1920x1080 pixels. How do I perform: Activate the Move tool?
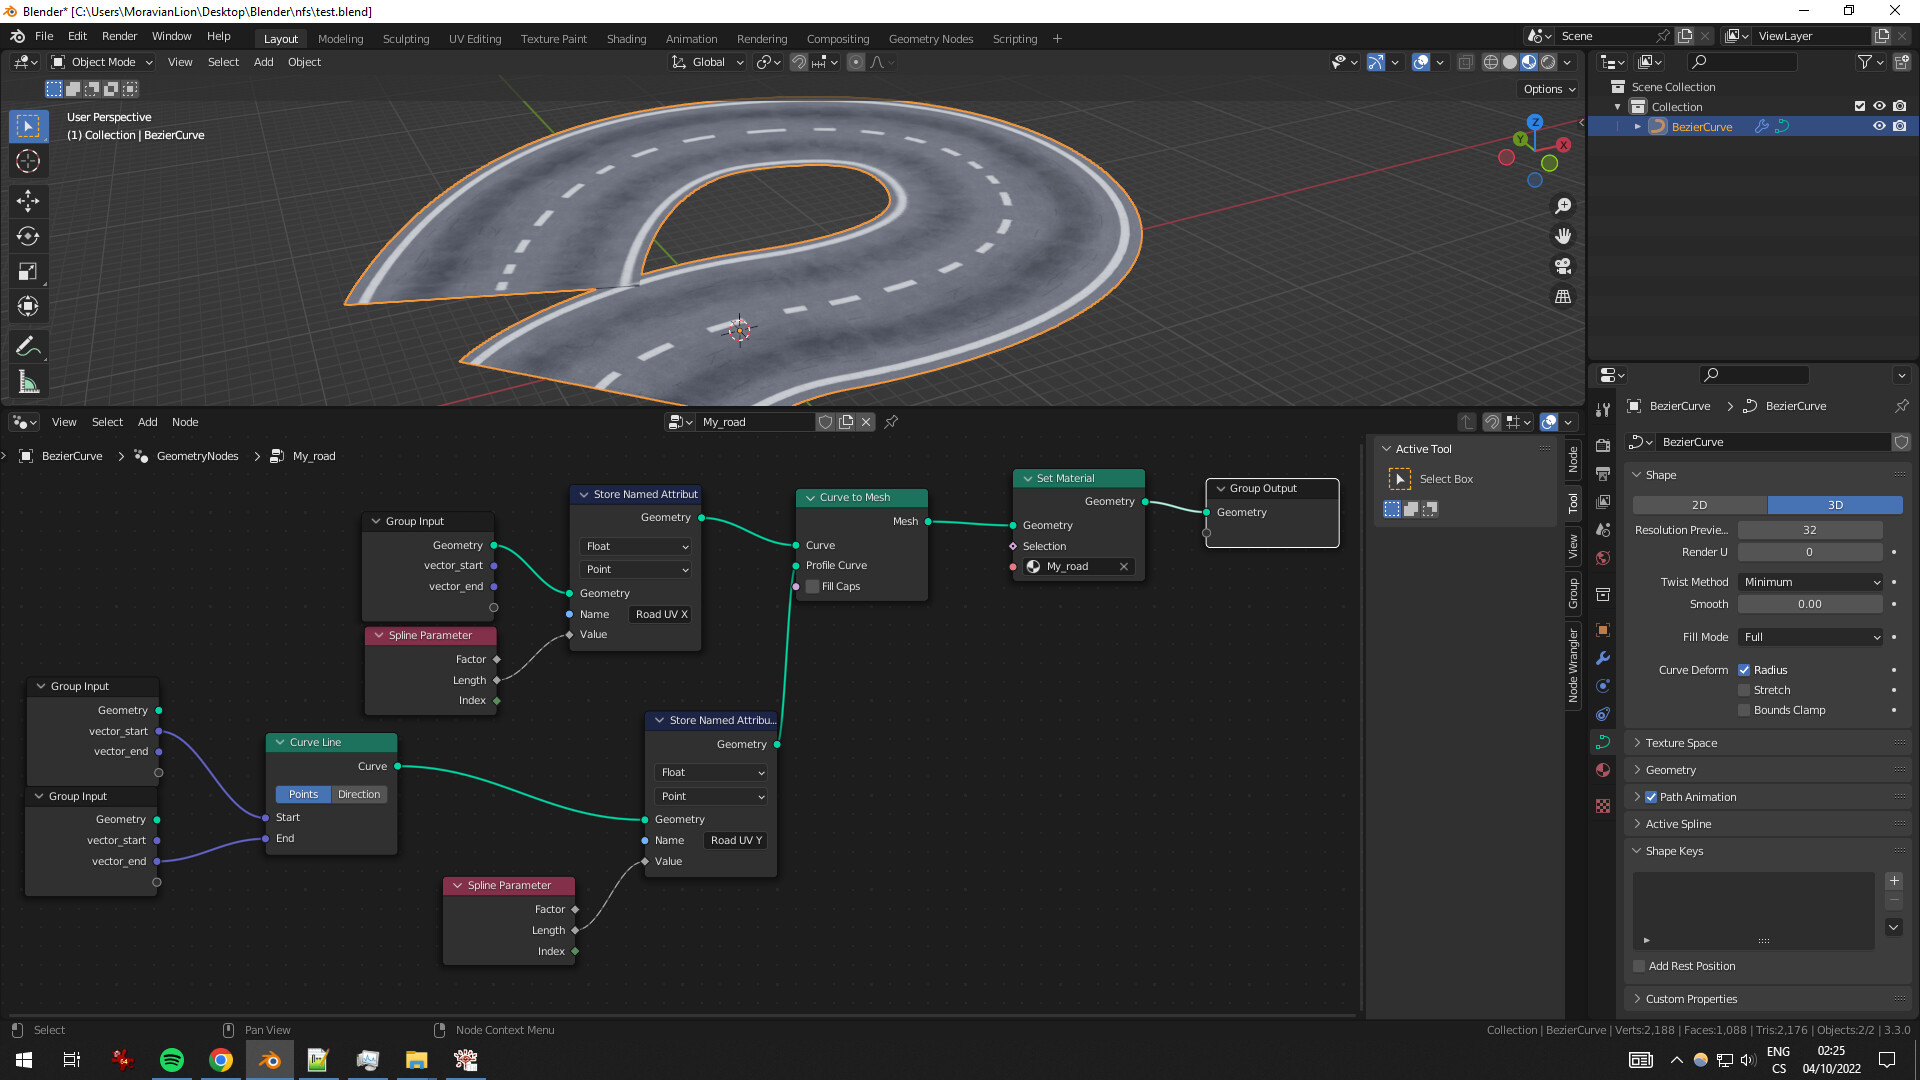pos(28,201)
